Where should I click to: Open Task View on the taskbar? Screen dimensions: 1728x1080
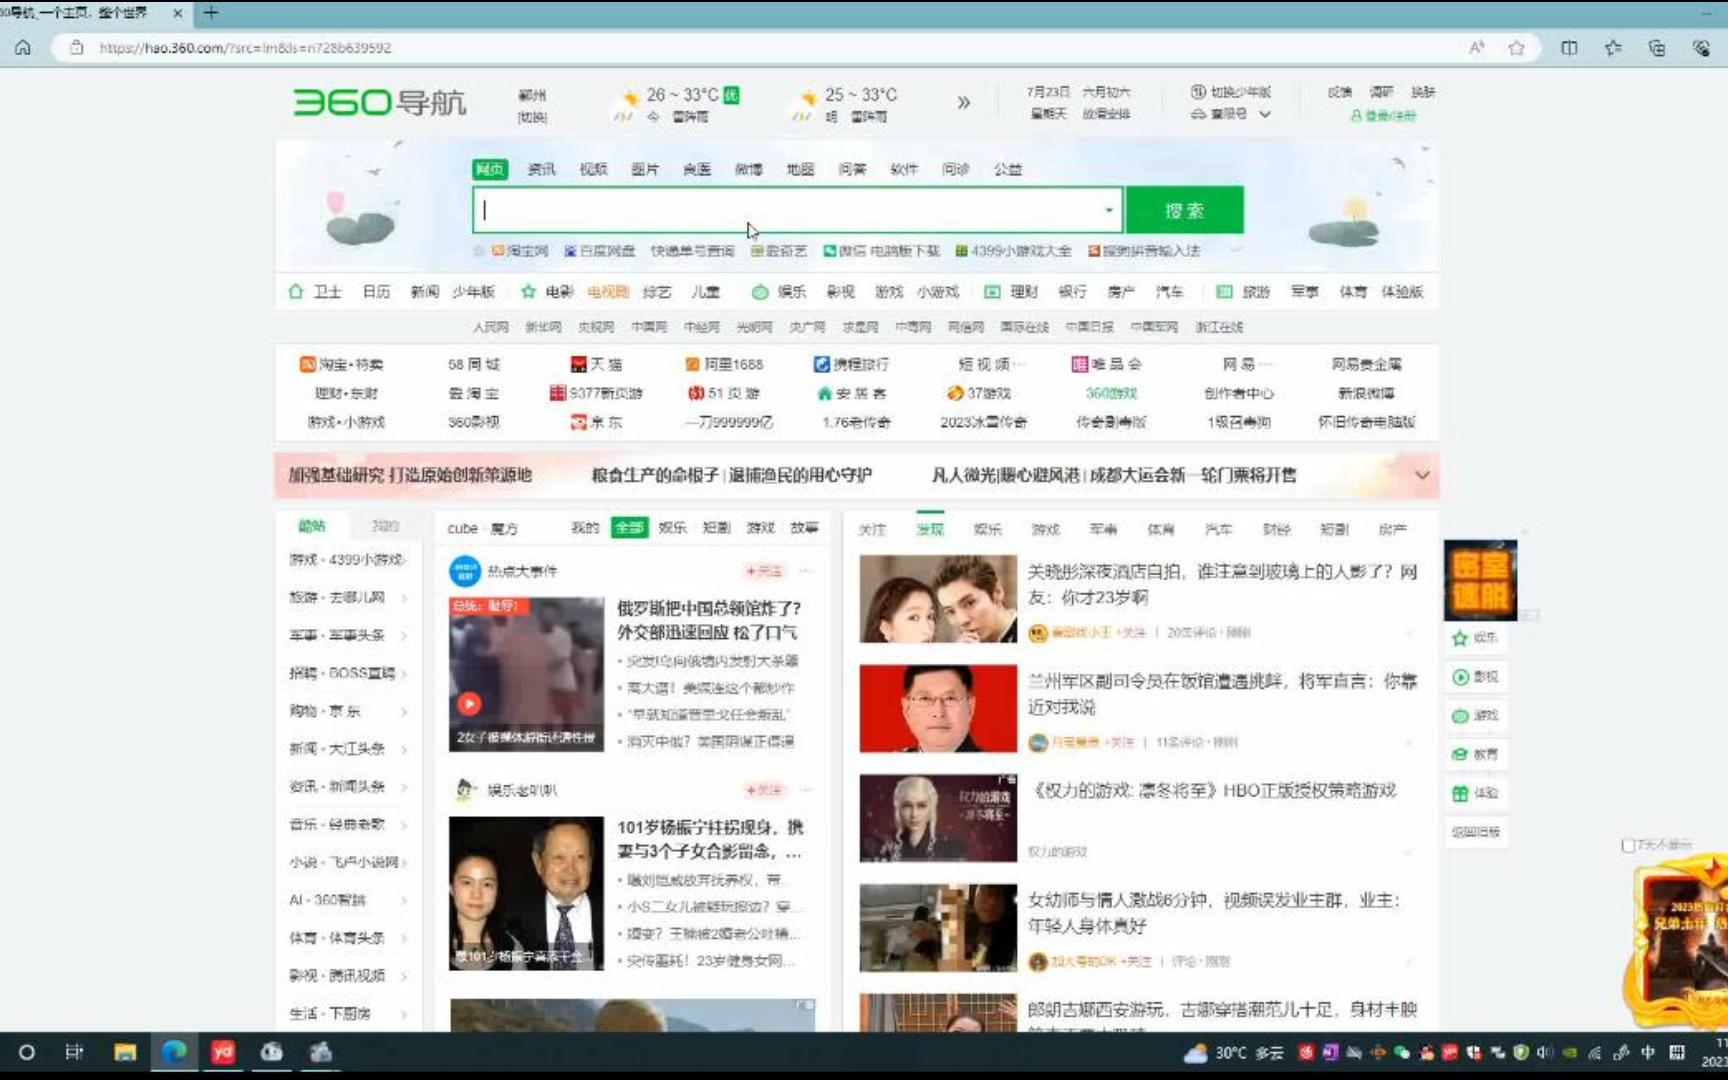(74, 1052)
